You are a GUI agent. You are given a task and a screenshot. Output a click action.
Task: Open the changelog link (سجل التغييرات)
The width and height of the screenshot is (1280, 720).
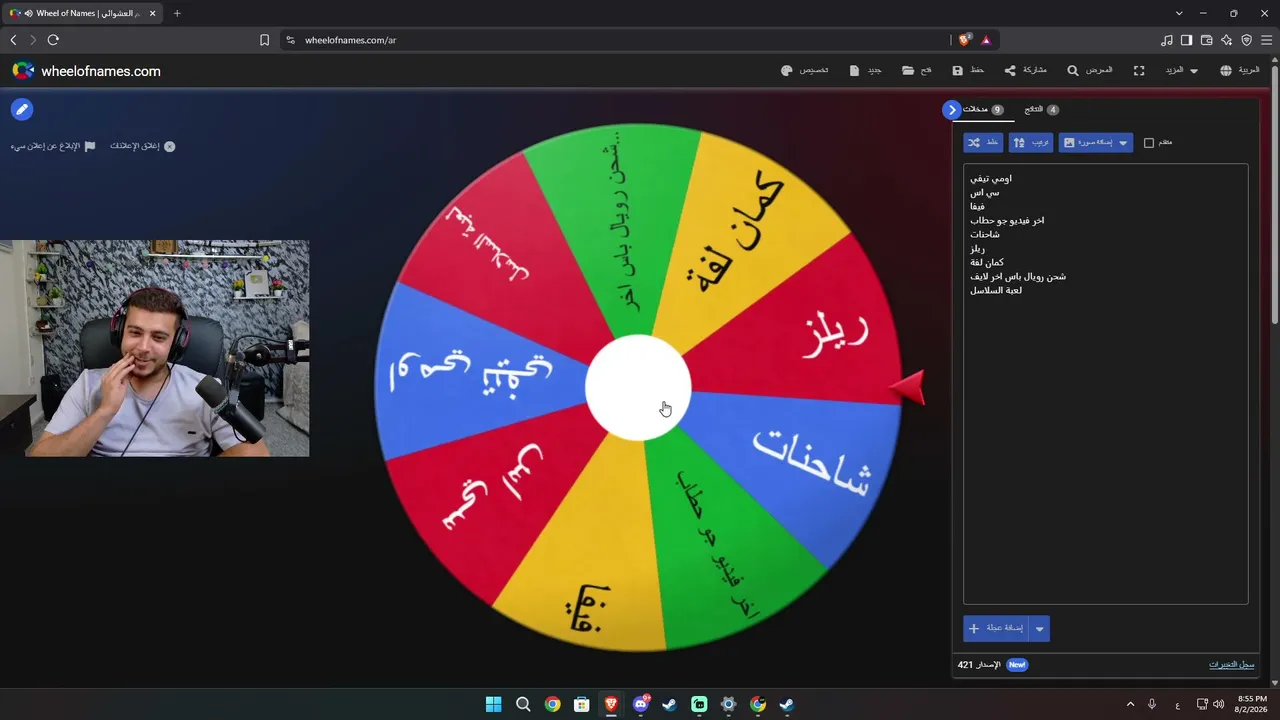coord(1231,665)
